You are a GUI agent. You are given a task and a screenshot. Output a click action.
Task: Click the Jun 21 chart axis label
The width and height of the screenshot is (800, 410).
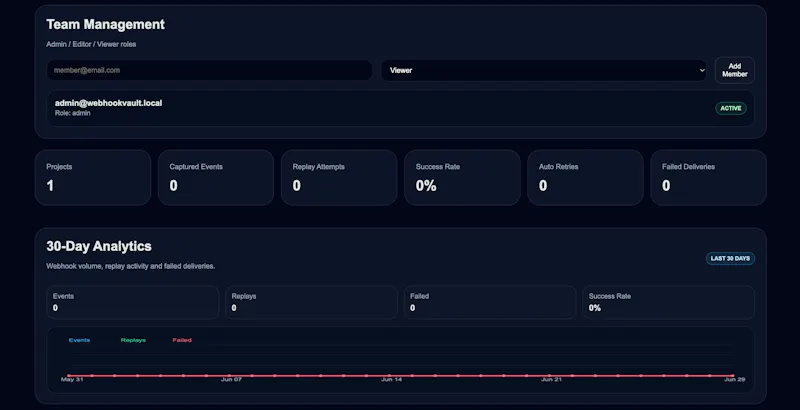point(551,379)
